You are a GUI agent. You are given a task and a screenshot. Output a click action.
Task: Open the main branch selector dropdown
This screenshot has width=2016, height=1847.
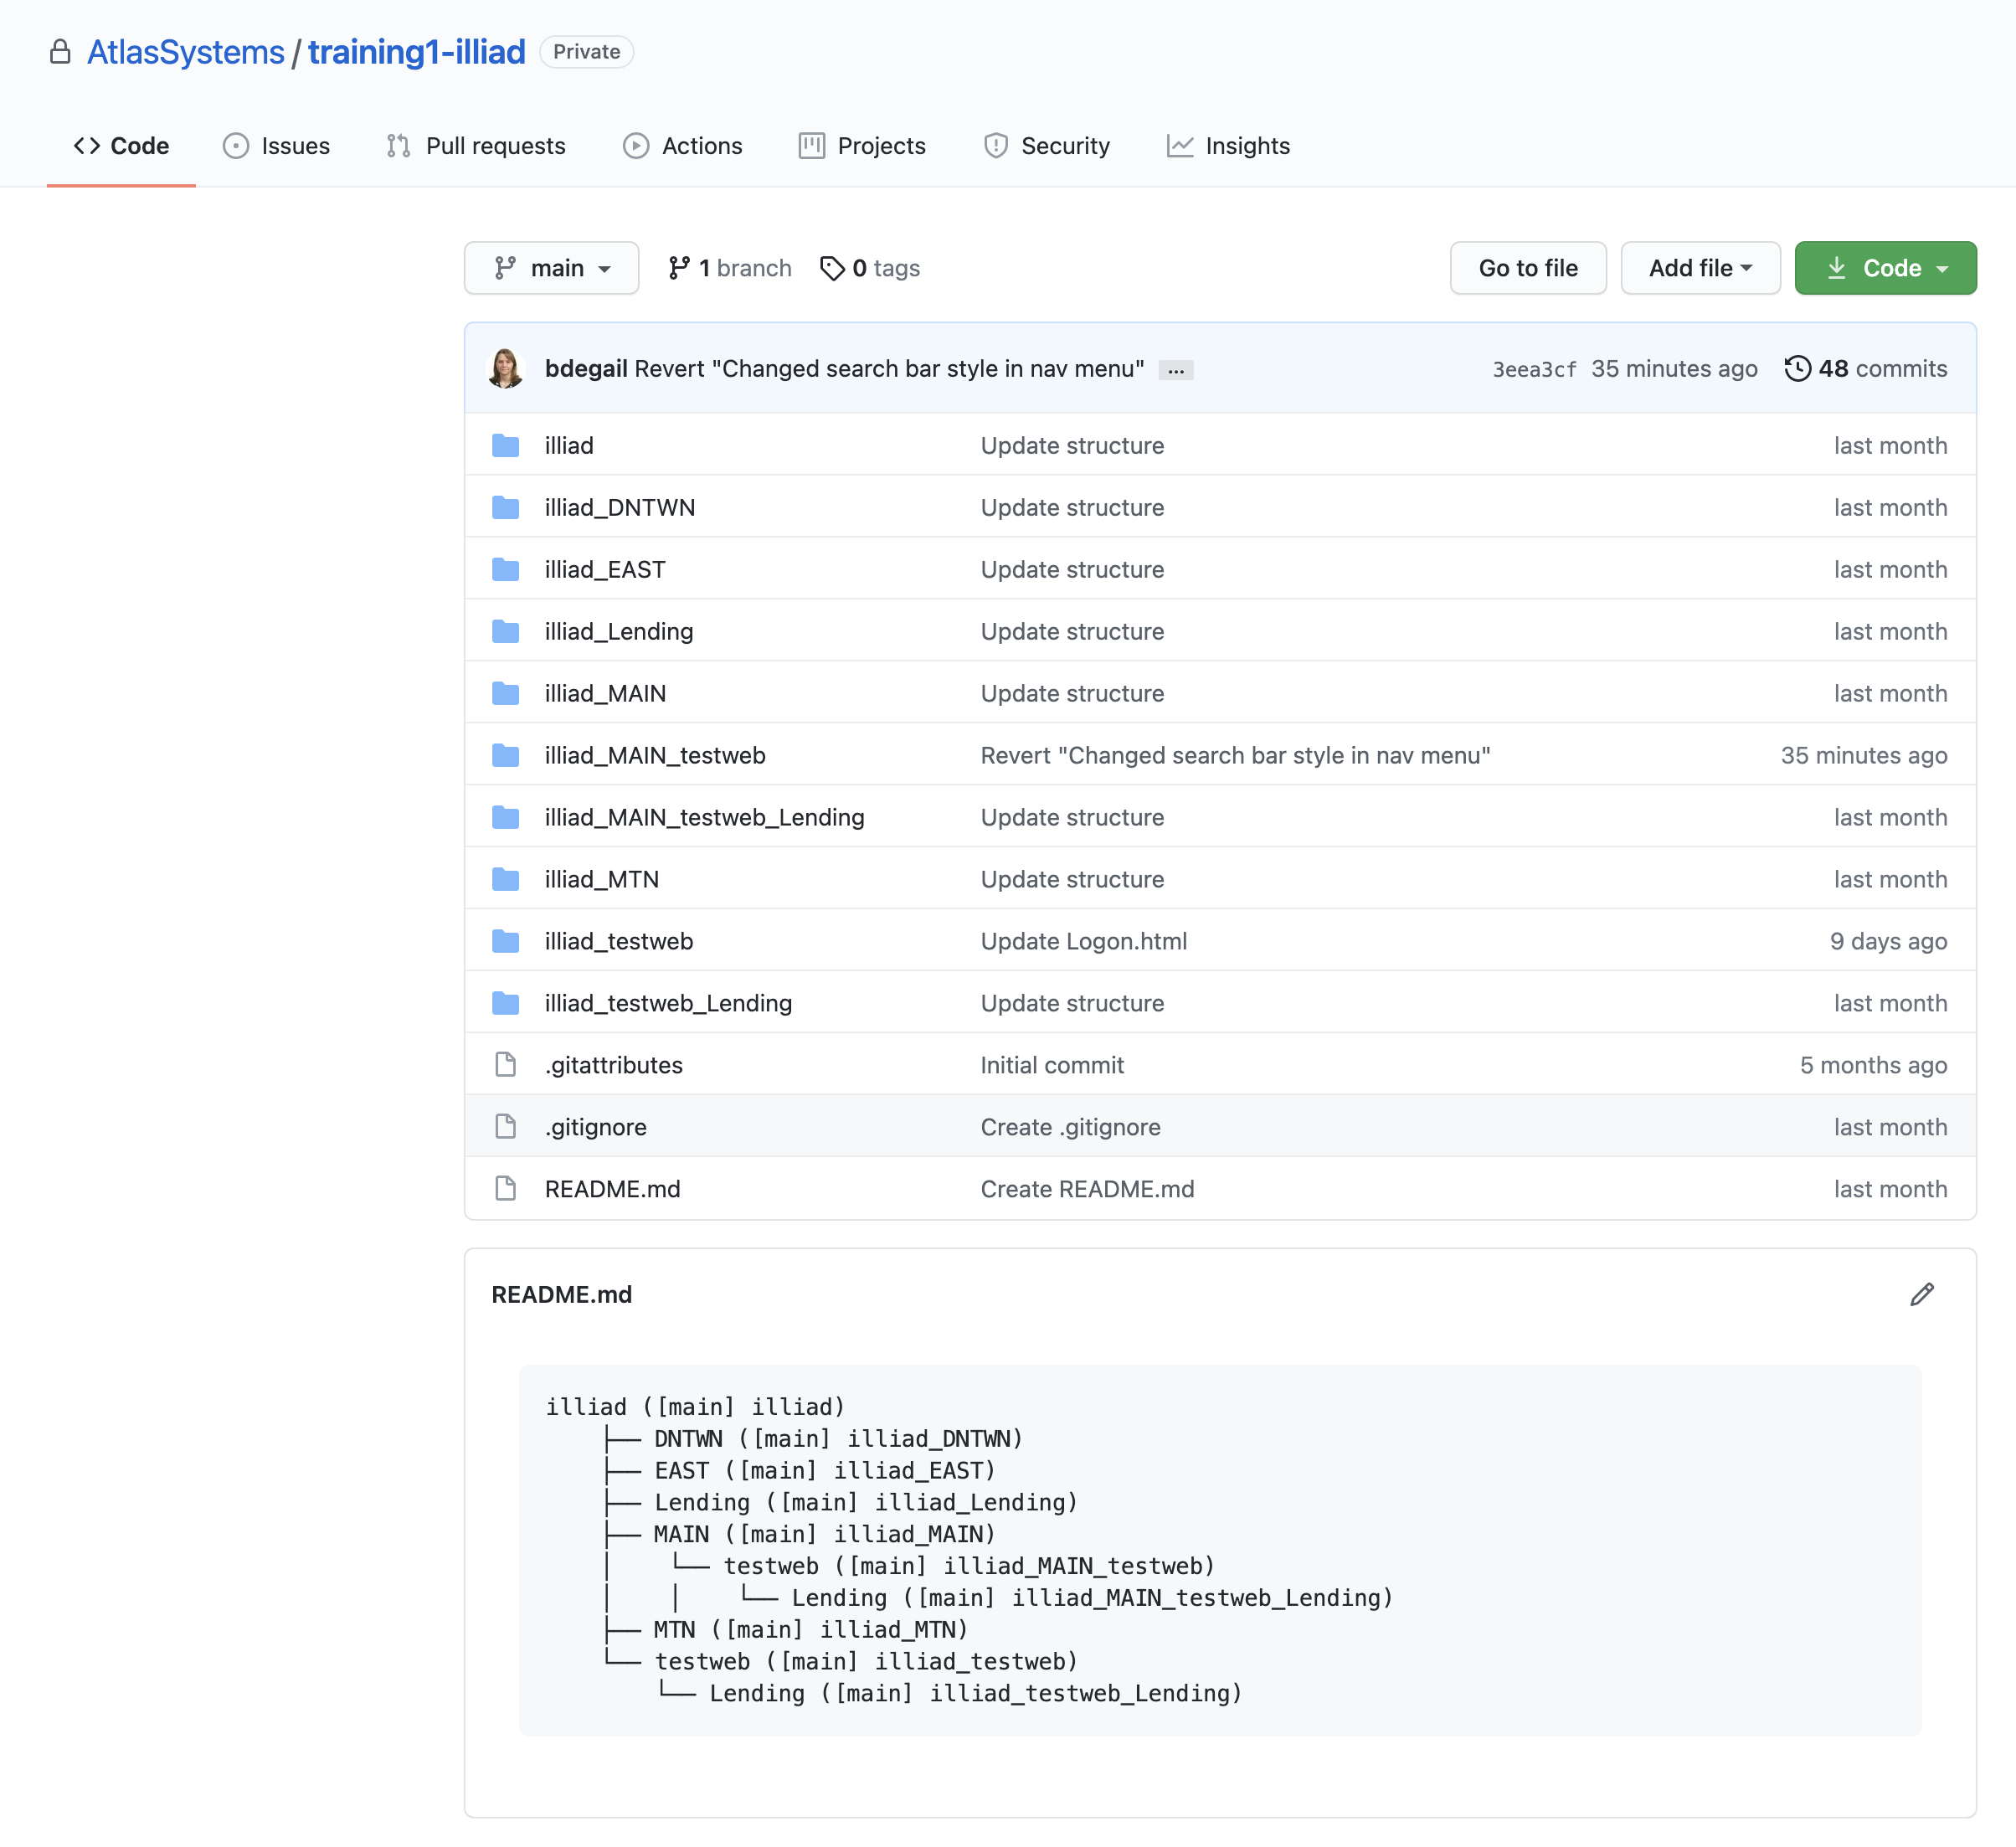[x=551, y=267]
